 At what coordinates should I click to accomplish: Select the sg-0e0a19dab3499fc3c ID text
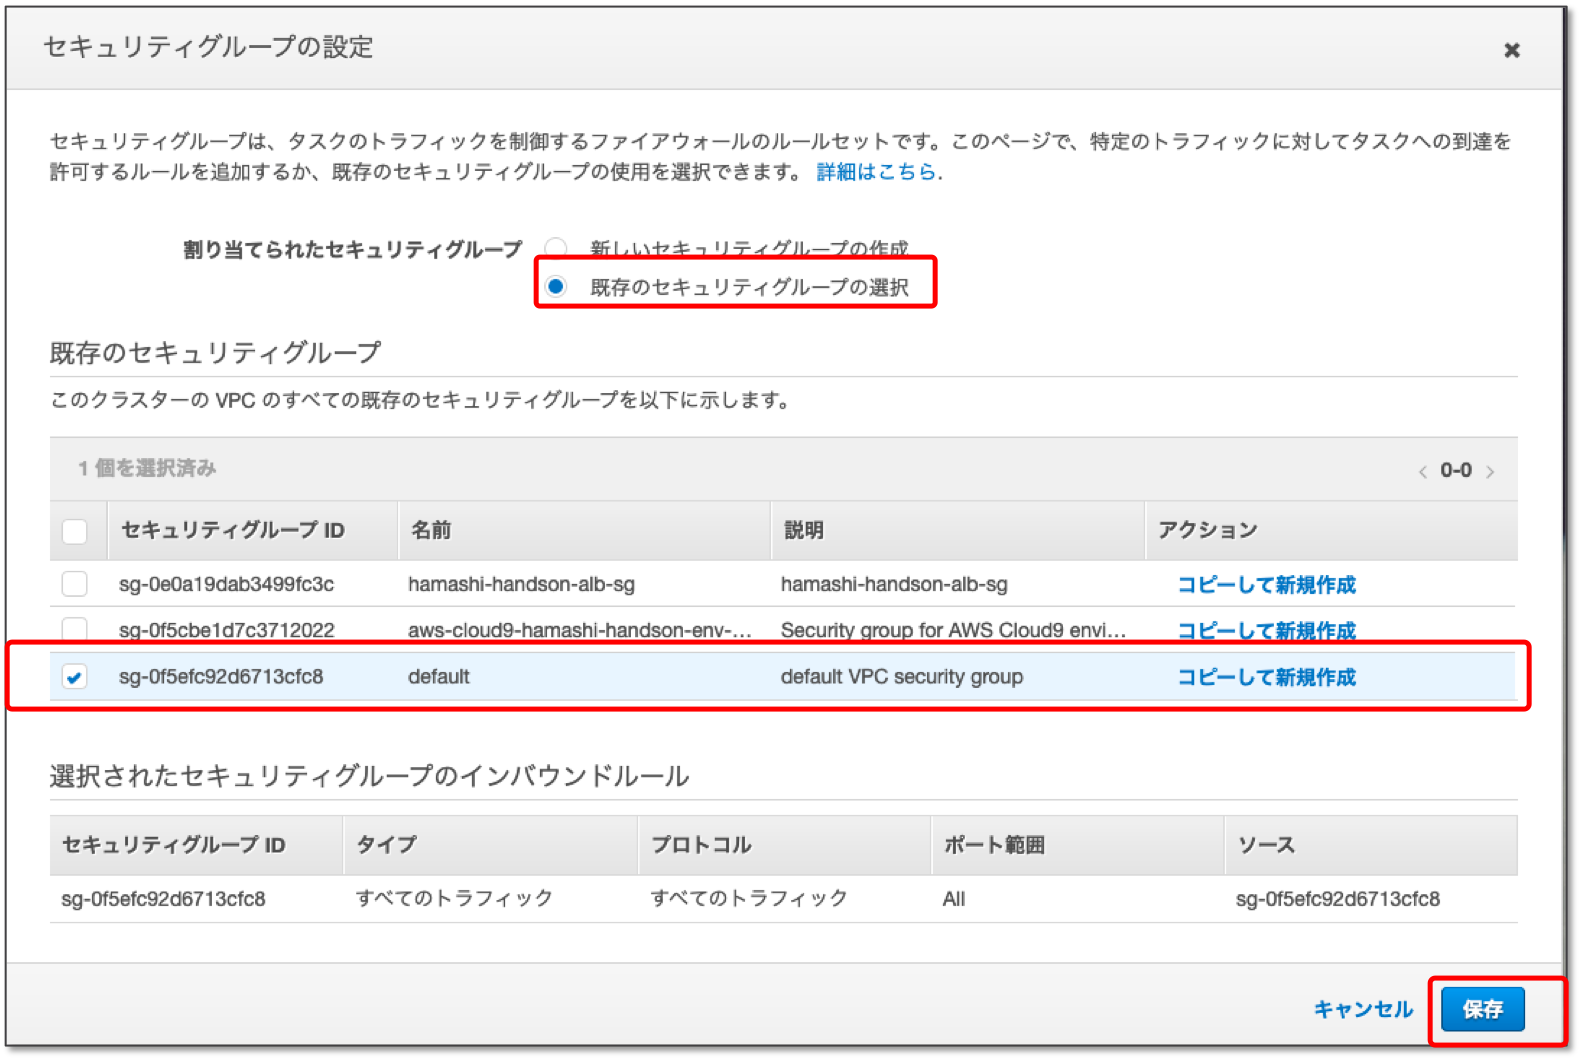pyautogui.click(x=226, y=584)
